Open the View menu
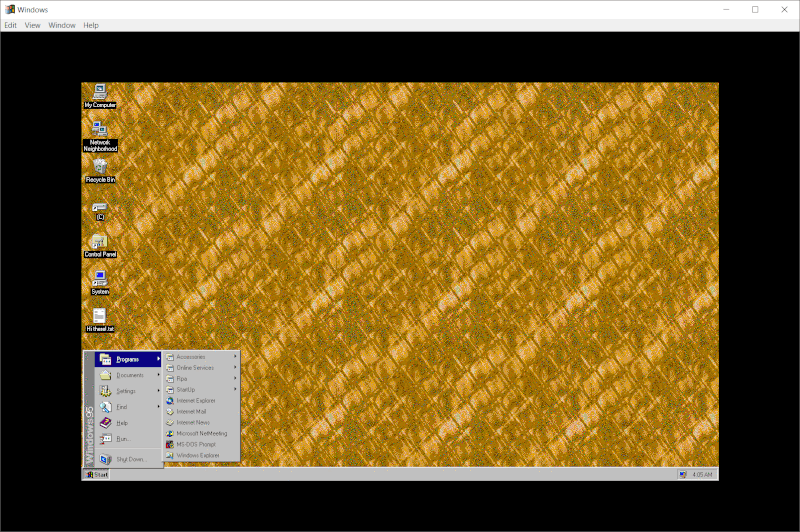 (32, 25)
